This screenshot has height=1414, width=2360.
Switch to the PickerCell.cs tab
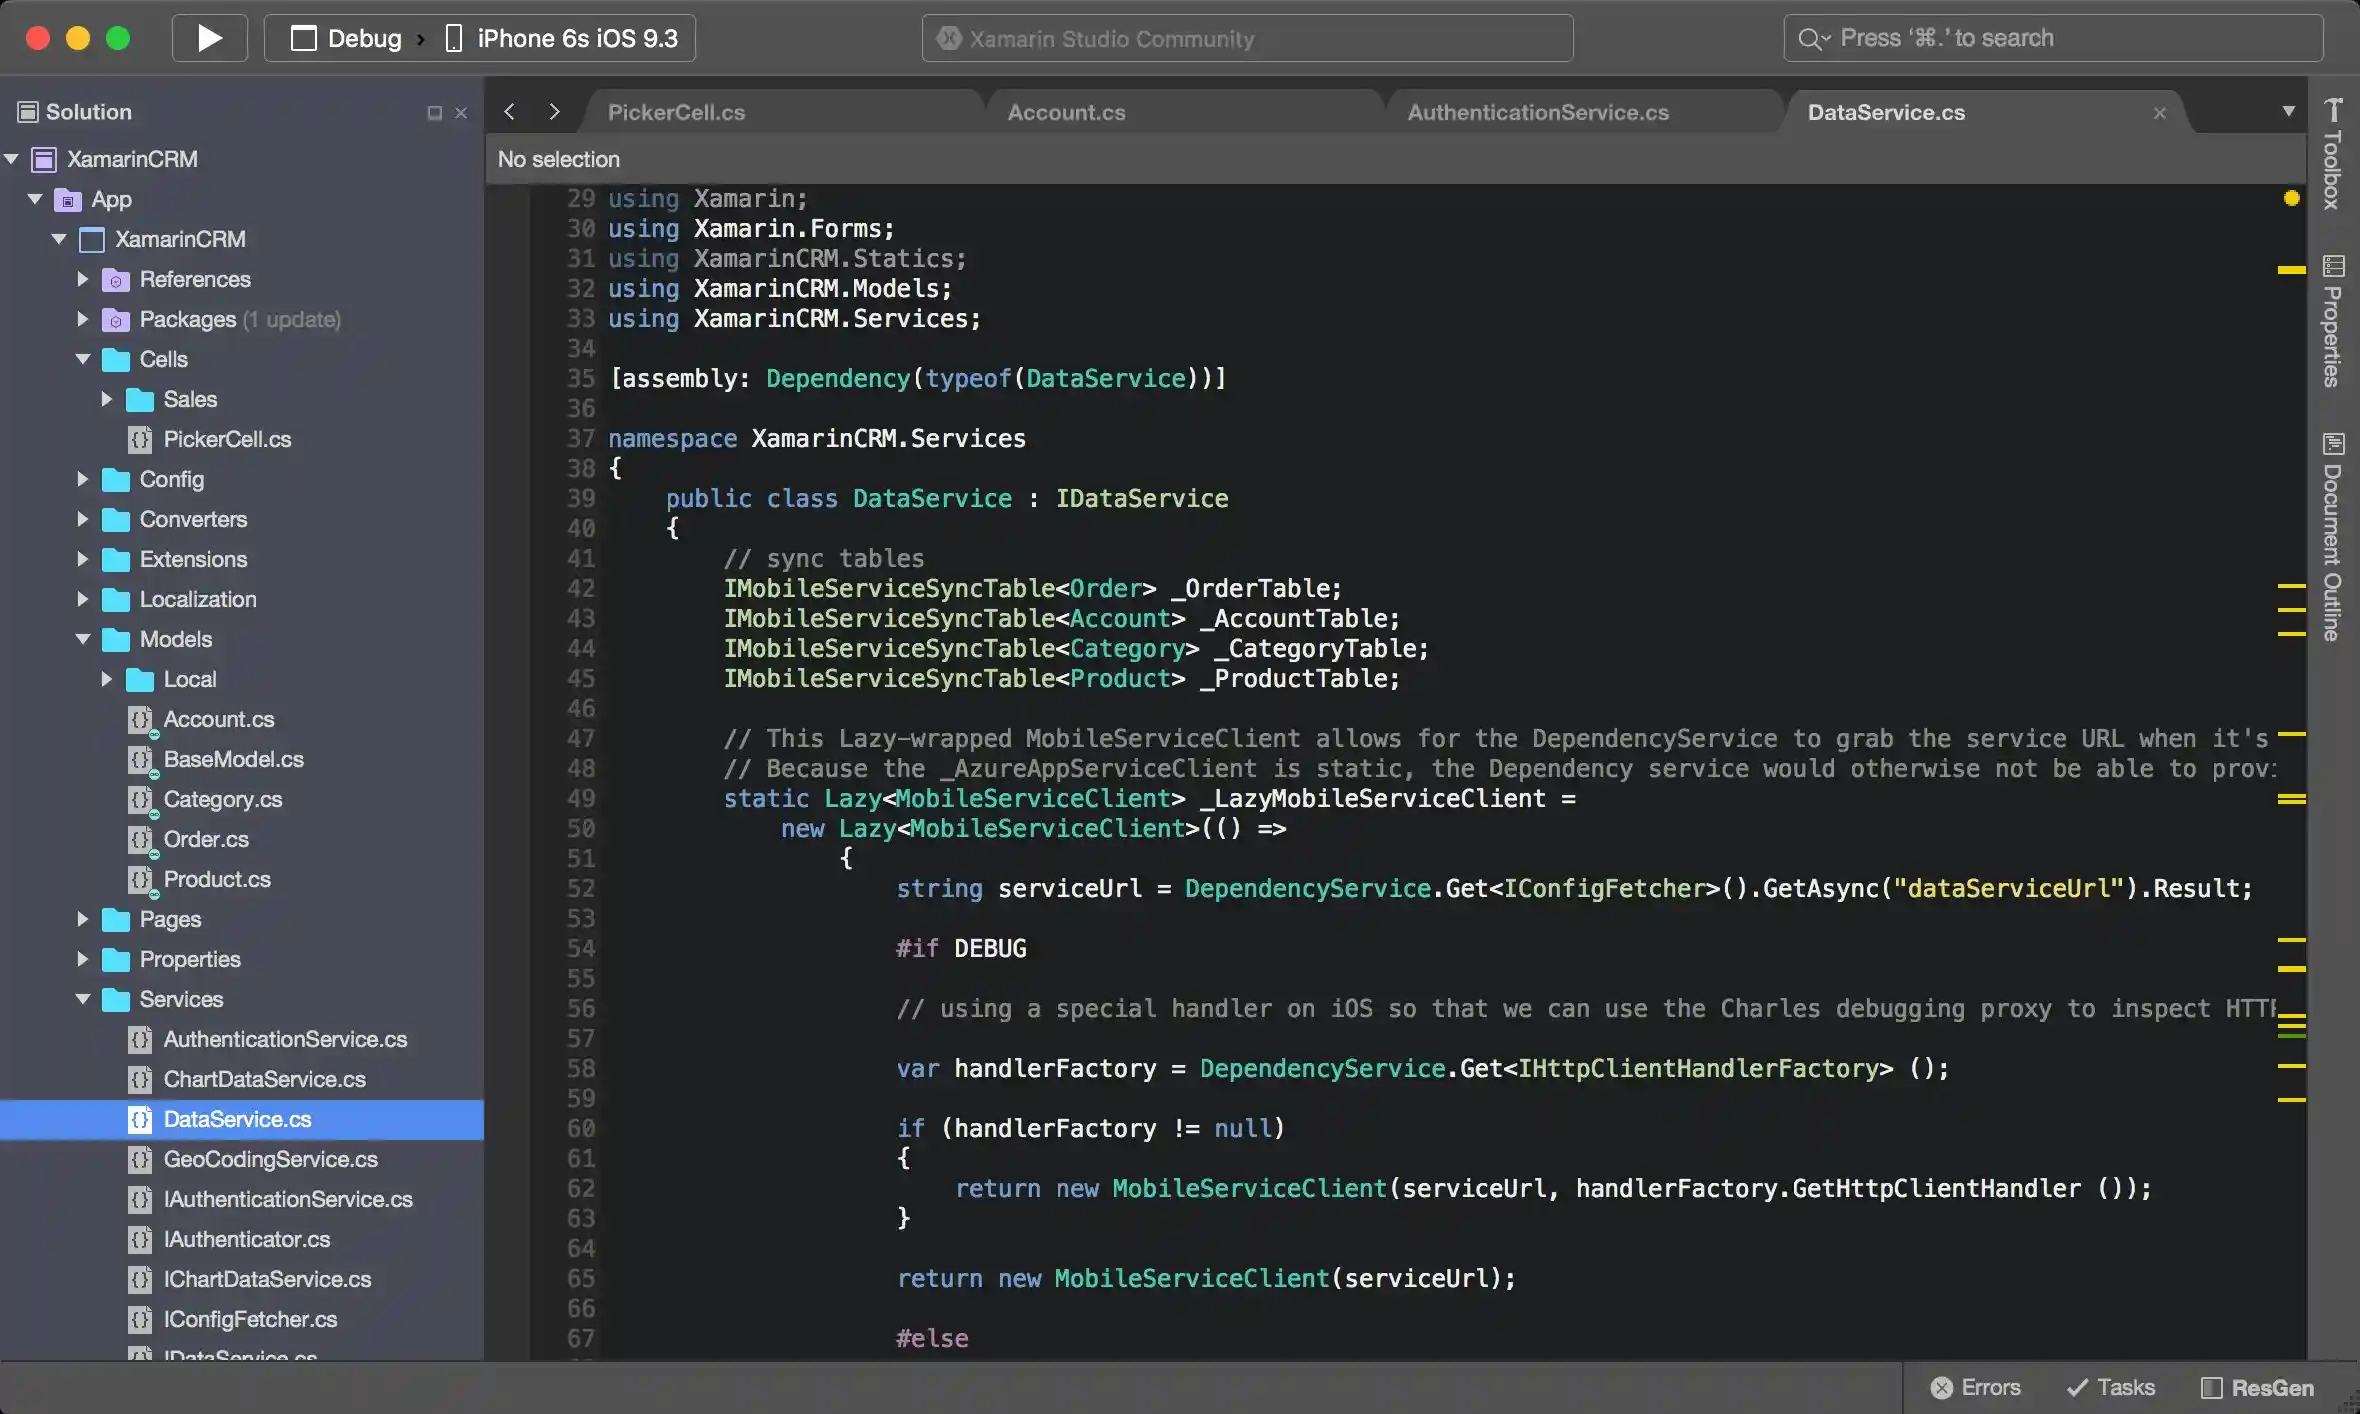[x=676, y=111]
